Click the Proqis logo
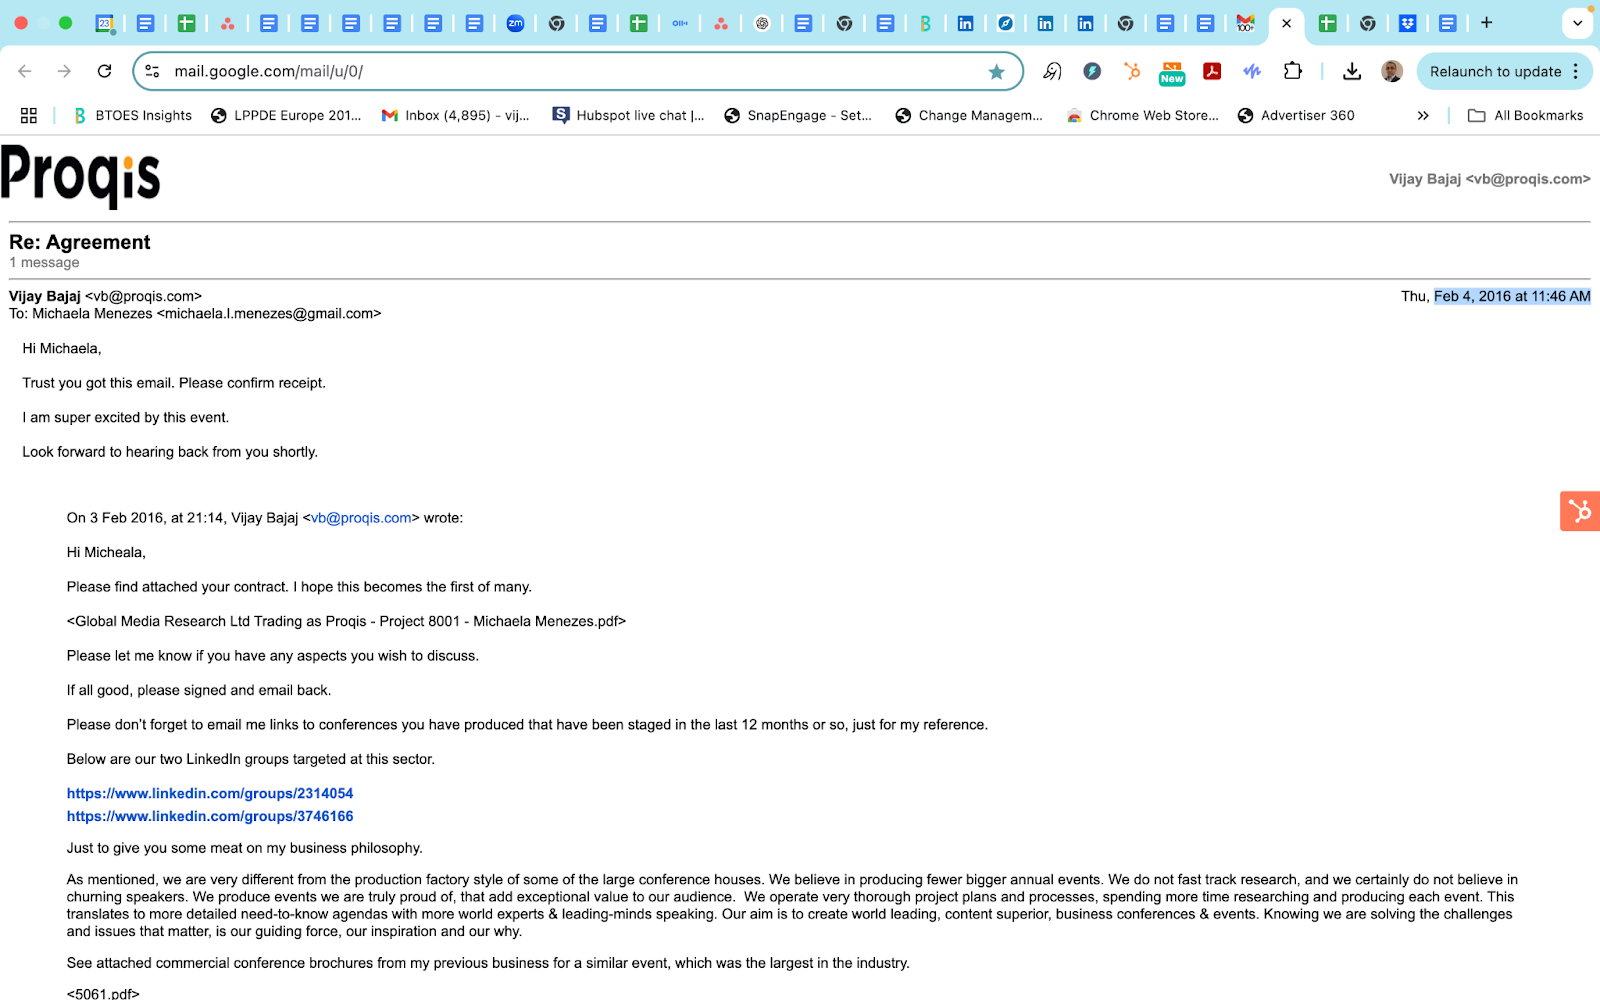 pos(80,176)
